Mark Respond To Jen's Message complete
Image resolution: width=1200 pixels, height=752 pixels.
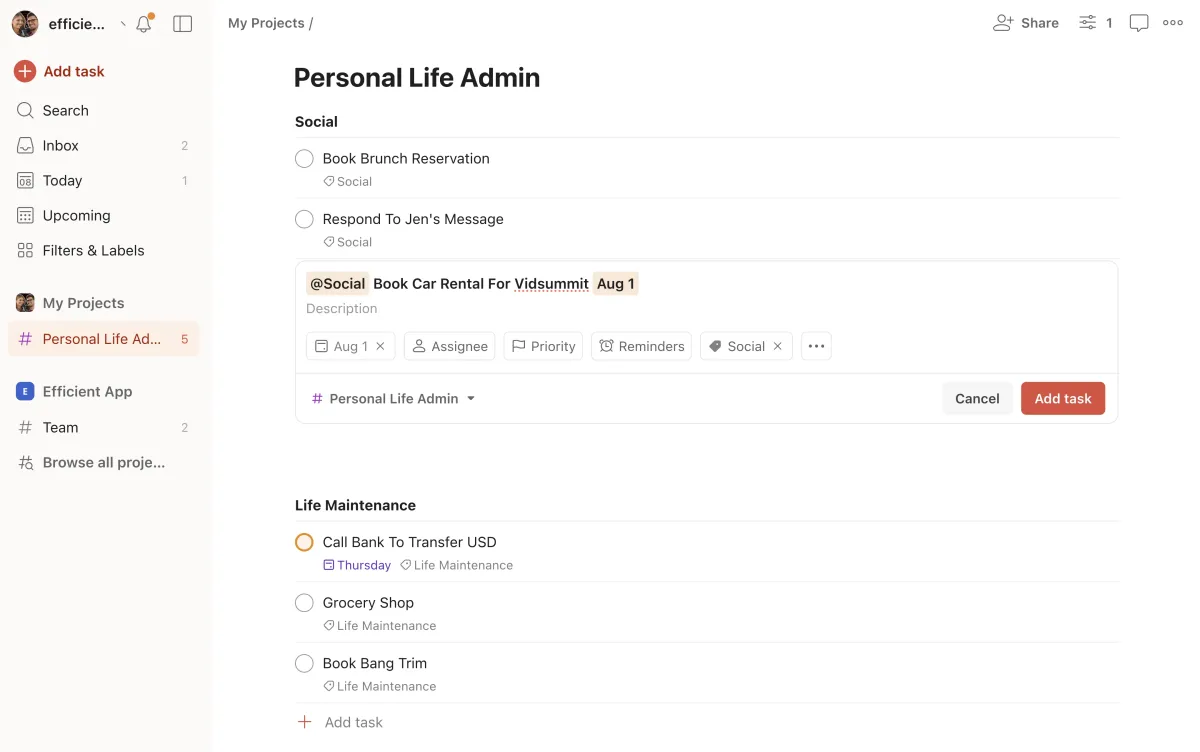(x=304, y=219)
